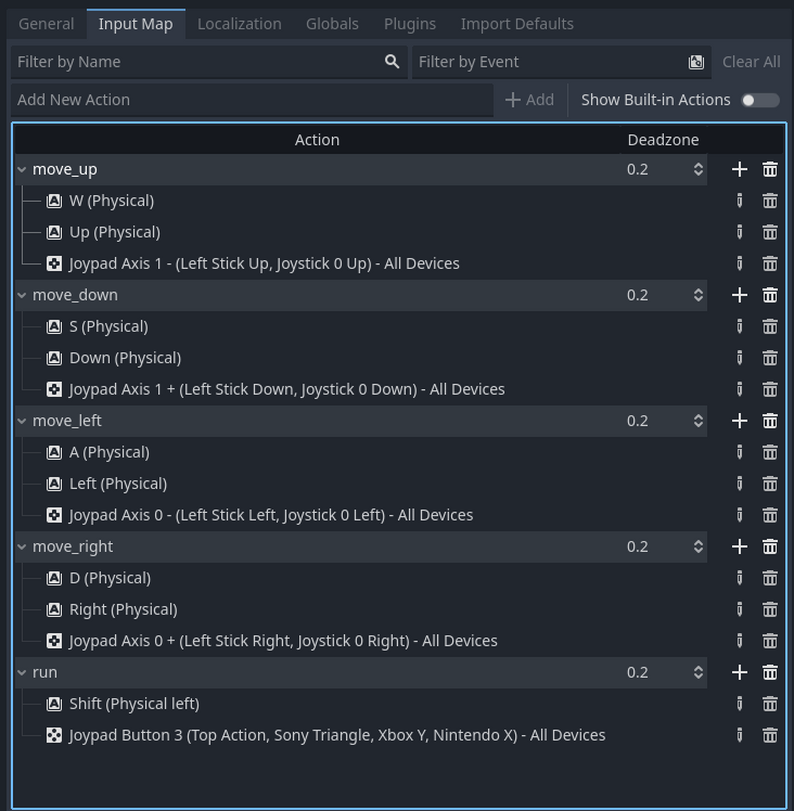This screenshot has width=794, height=811.
Task: Delete the move_down action
Action: click(x=770, y=295)
